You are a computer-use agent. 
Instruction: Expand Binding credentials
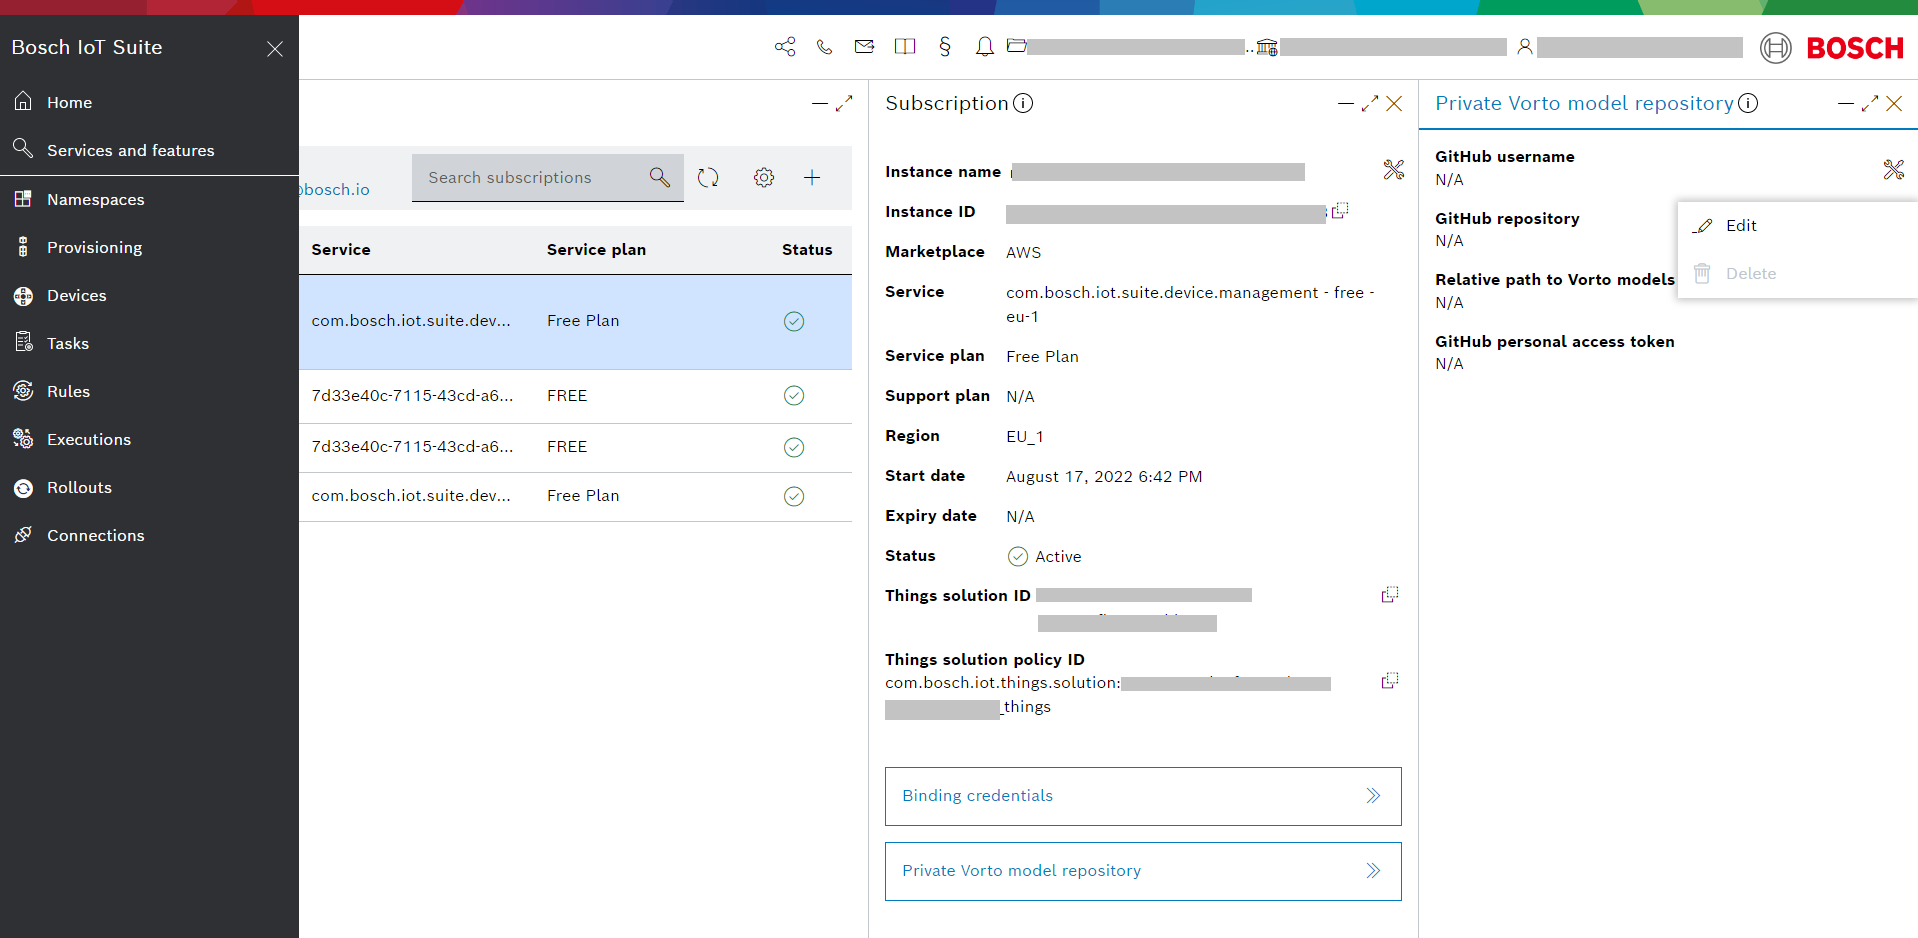(1143, 796)
